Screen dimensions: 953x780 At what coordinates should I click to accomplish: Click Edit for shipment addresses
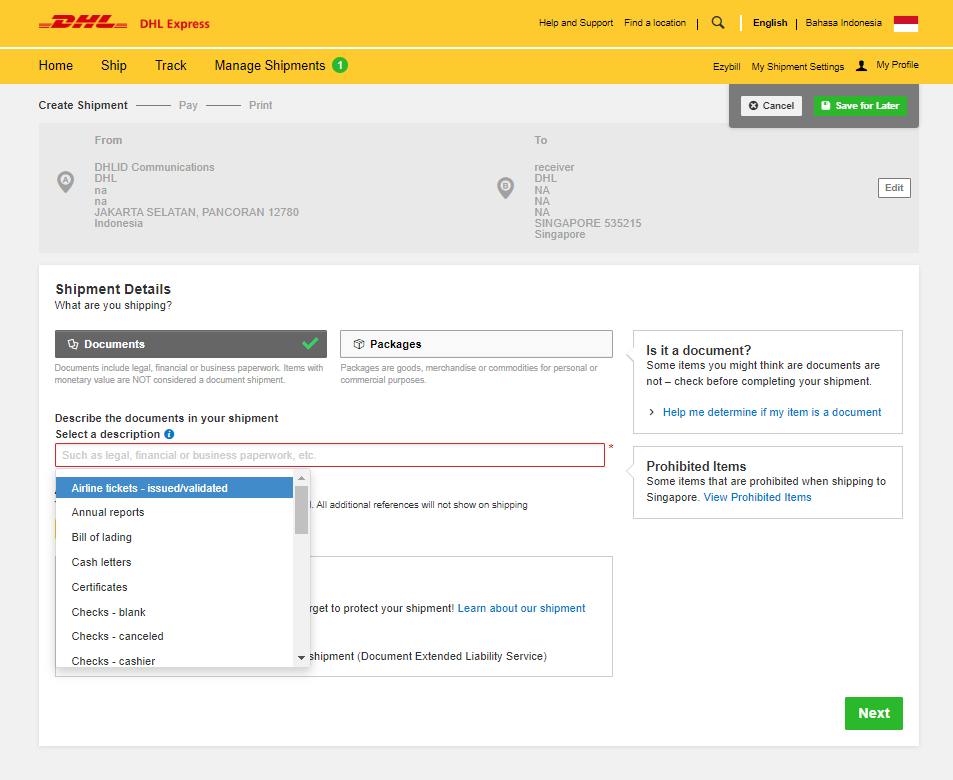pos(894,188)
